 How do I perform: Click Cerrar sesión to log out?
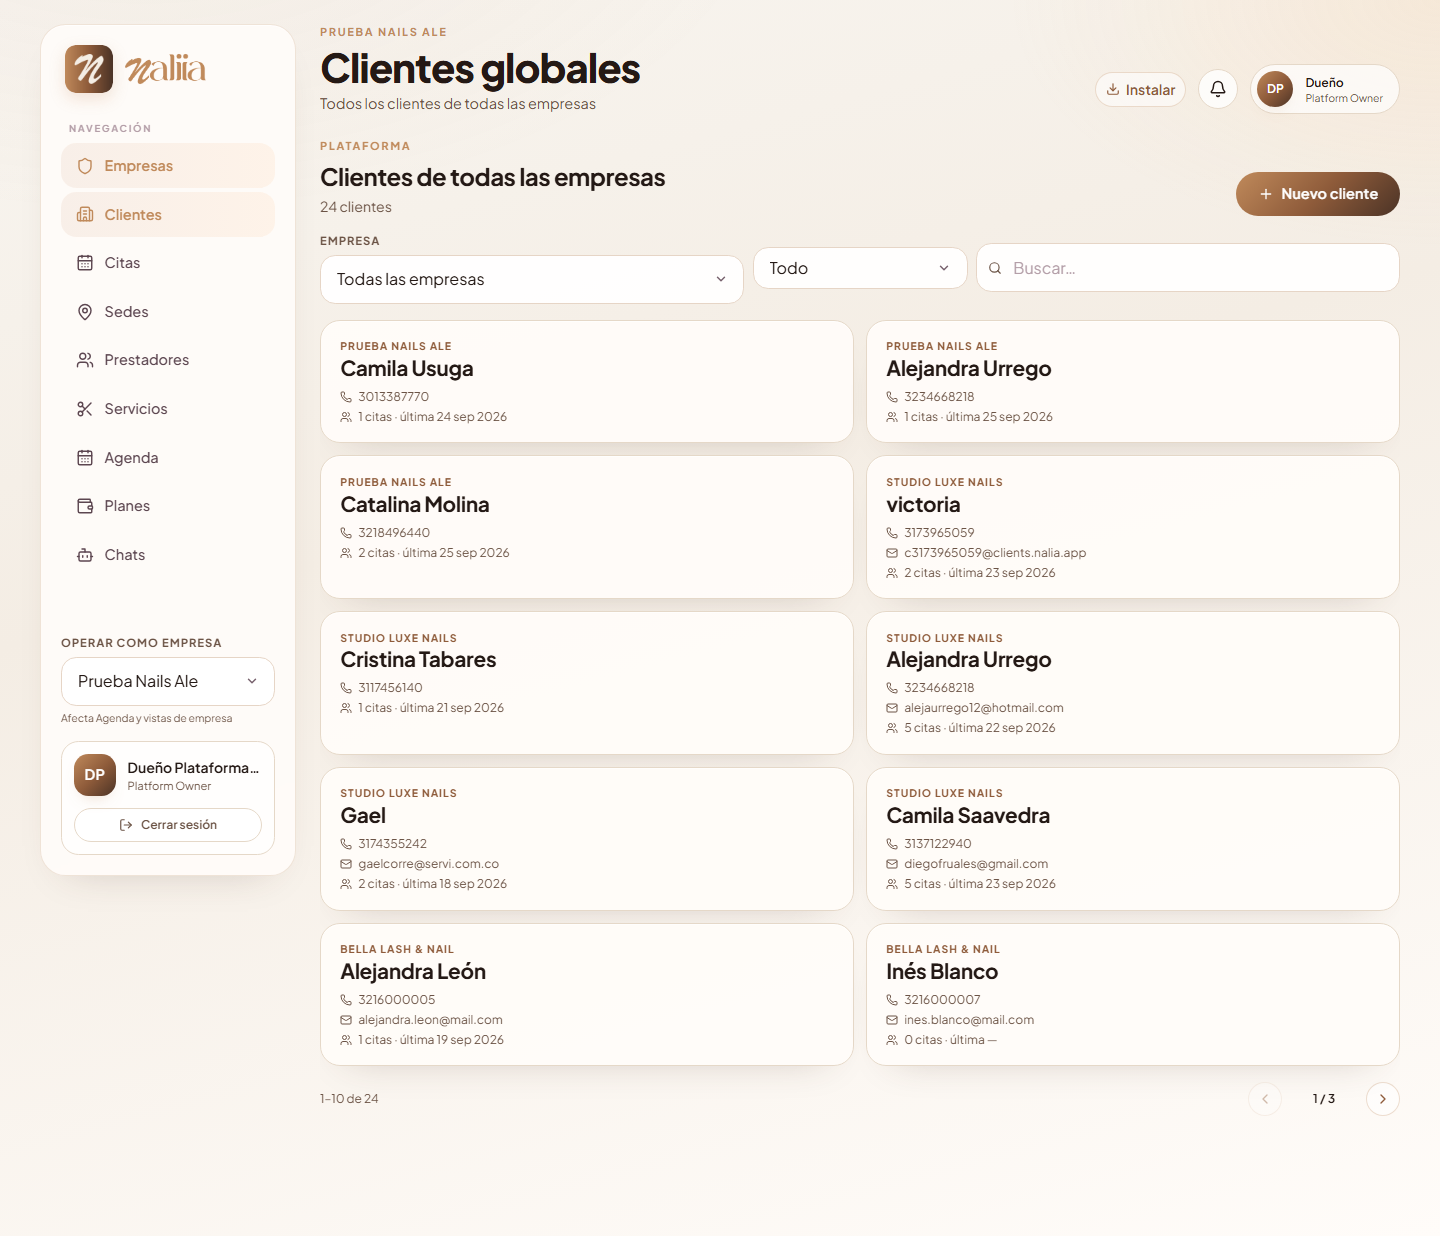[168, 825]
